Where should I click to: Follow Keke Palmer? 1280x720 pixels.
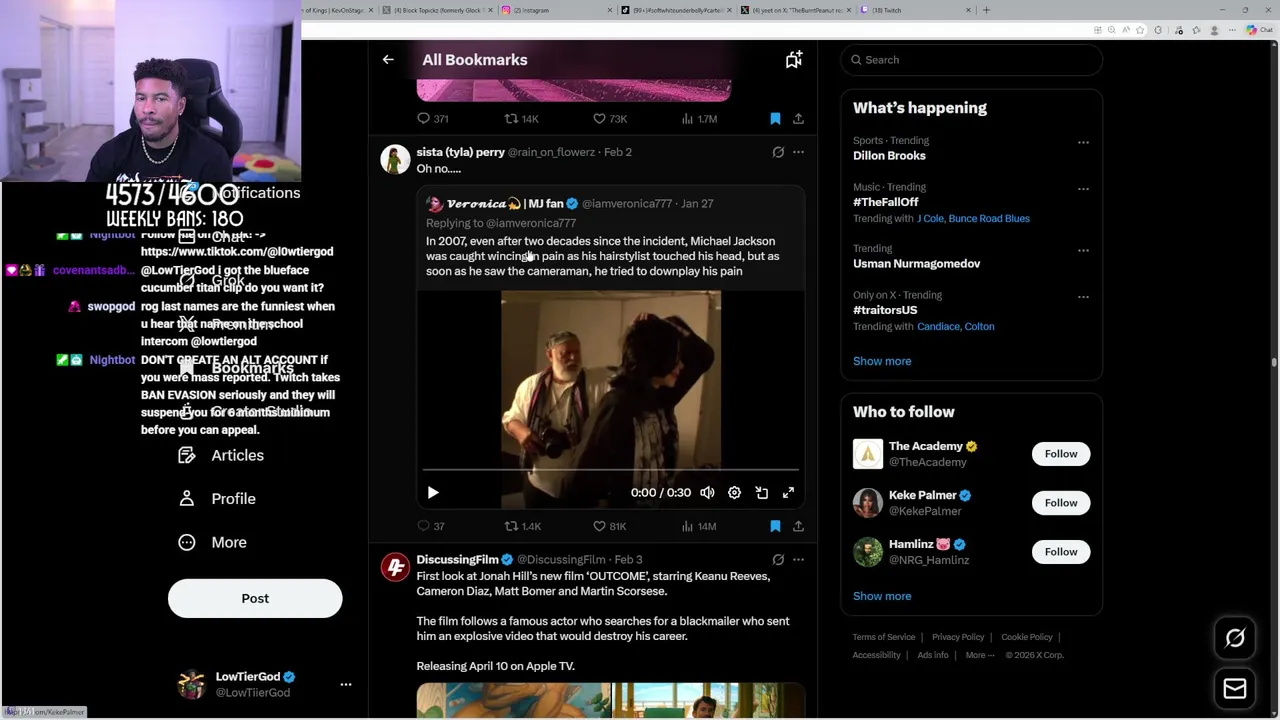(x=1061, y=503)
